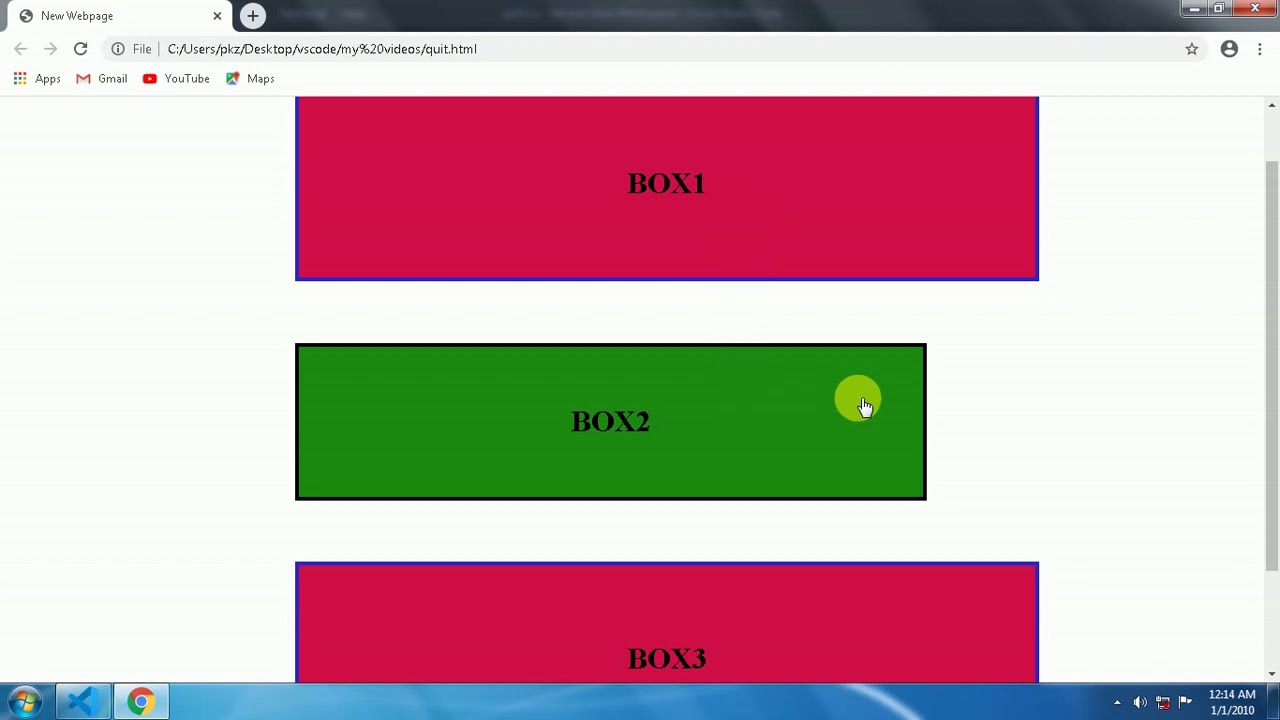The image size is (1280, 720).
Task: View site information via the info icon
Action: 117,48
